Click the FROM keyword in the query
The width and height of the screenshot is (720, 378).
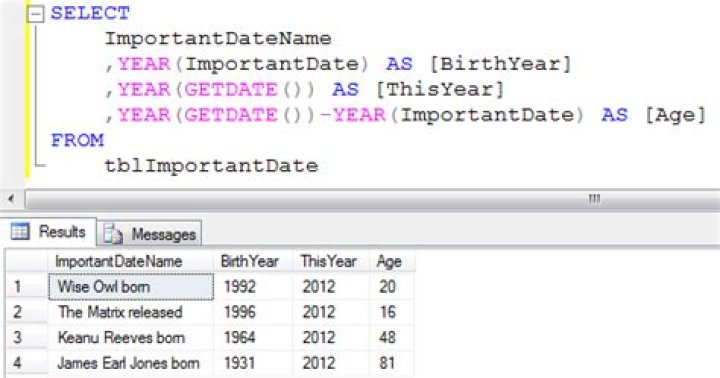coord(78,140)
